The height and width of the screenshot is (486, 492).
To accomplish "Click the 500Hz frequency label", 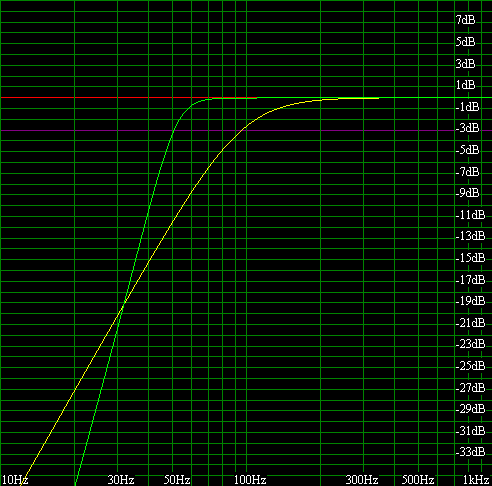I will click(x=418, y=480).
